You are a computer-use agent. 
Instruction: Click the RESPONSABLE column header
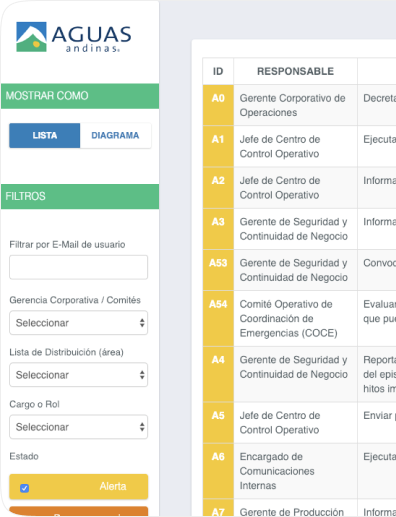point(295,71)
